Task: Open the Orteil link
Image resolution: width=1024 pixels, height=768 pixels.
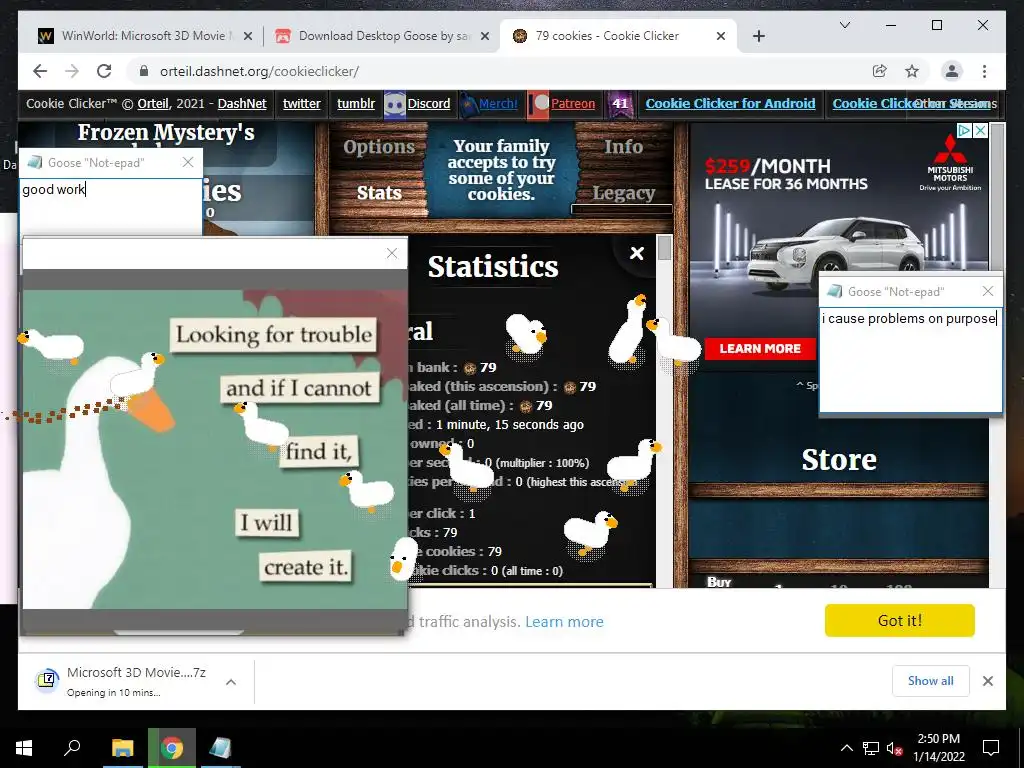Action: click(x=153, y=104)
